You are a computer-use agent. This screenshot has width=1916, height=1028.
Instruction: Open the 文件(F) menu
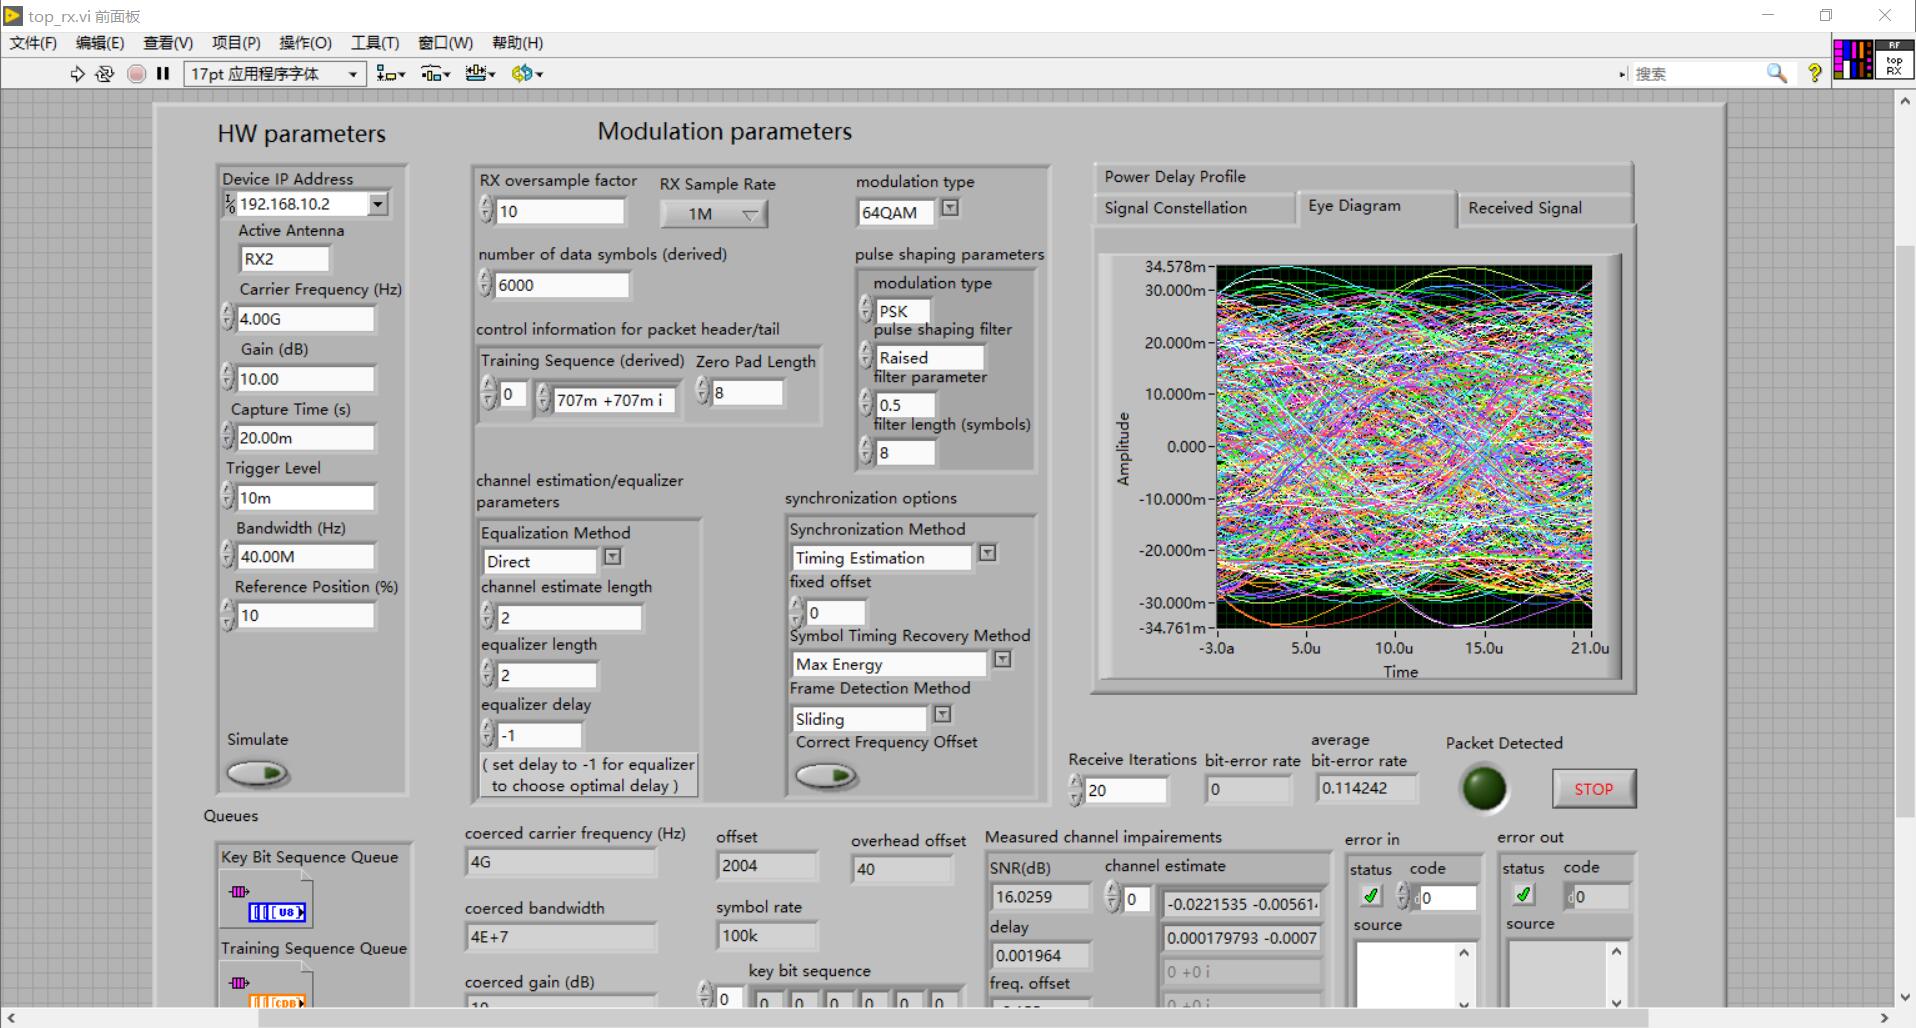click(33, 43)
